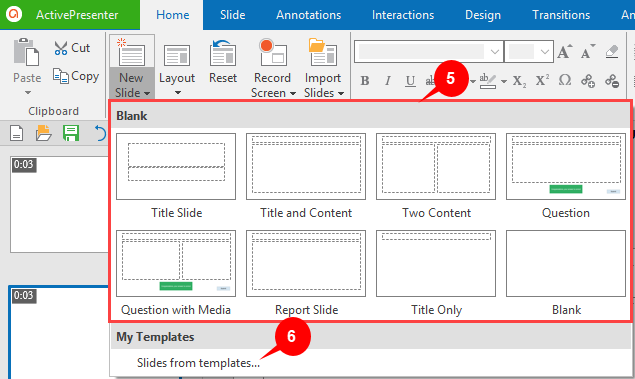Click the New Slide icon
Screen dimensions: 635x379
132,53
